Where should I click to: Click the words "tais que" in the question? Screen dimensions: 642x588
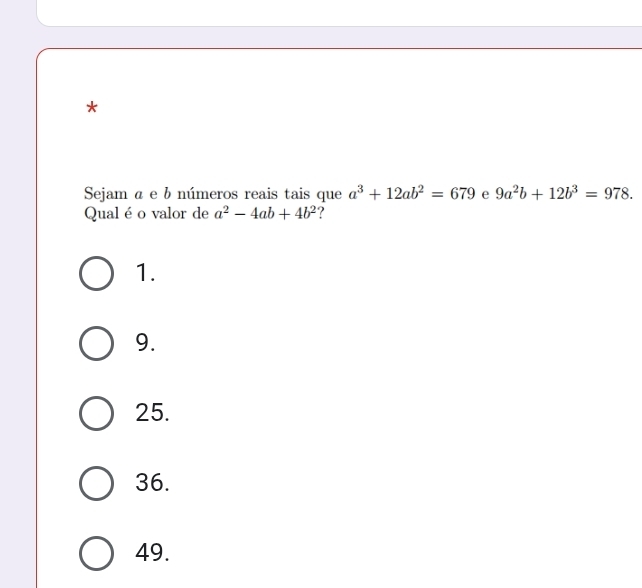point(310,191)
